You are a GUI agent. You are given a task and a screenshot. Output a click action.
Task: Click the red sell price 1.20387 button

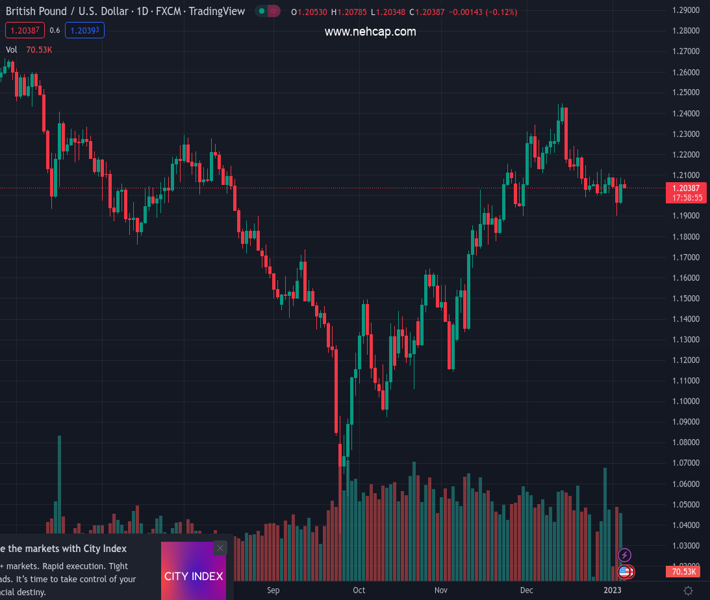(x=22, y=31)
